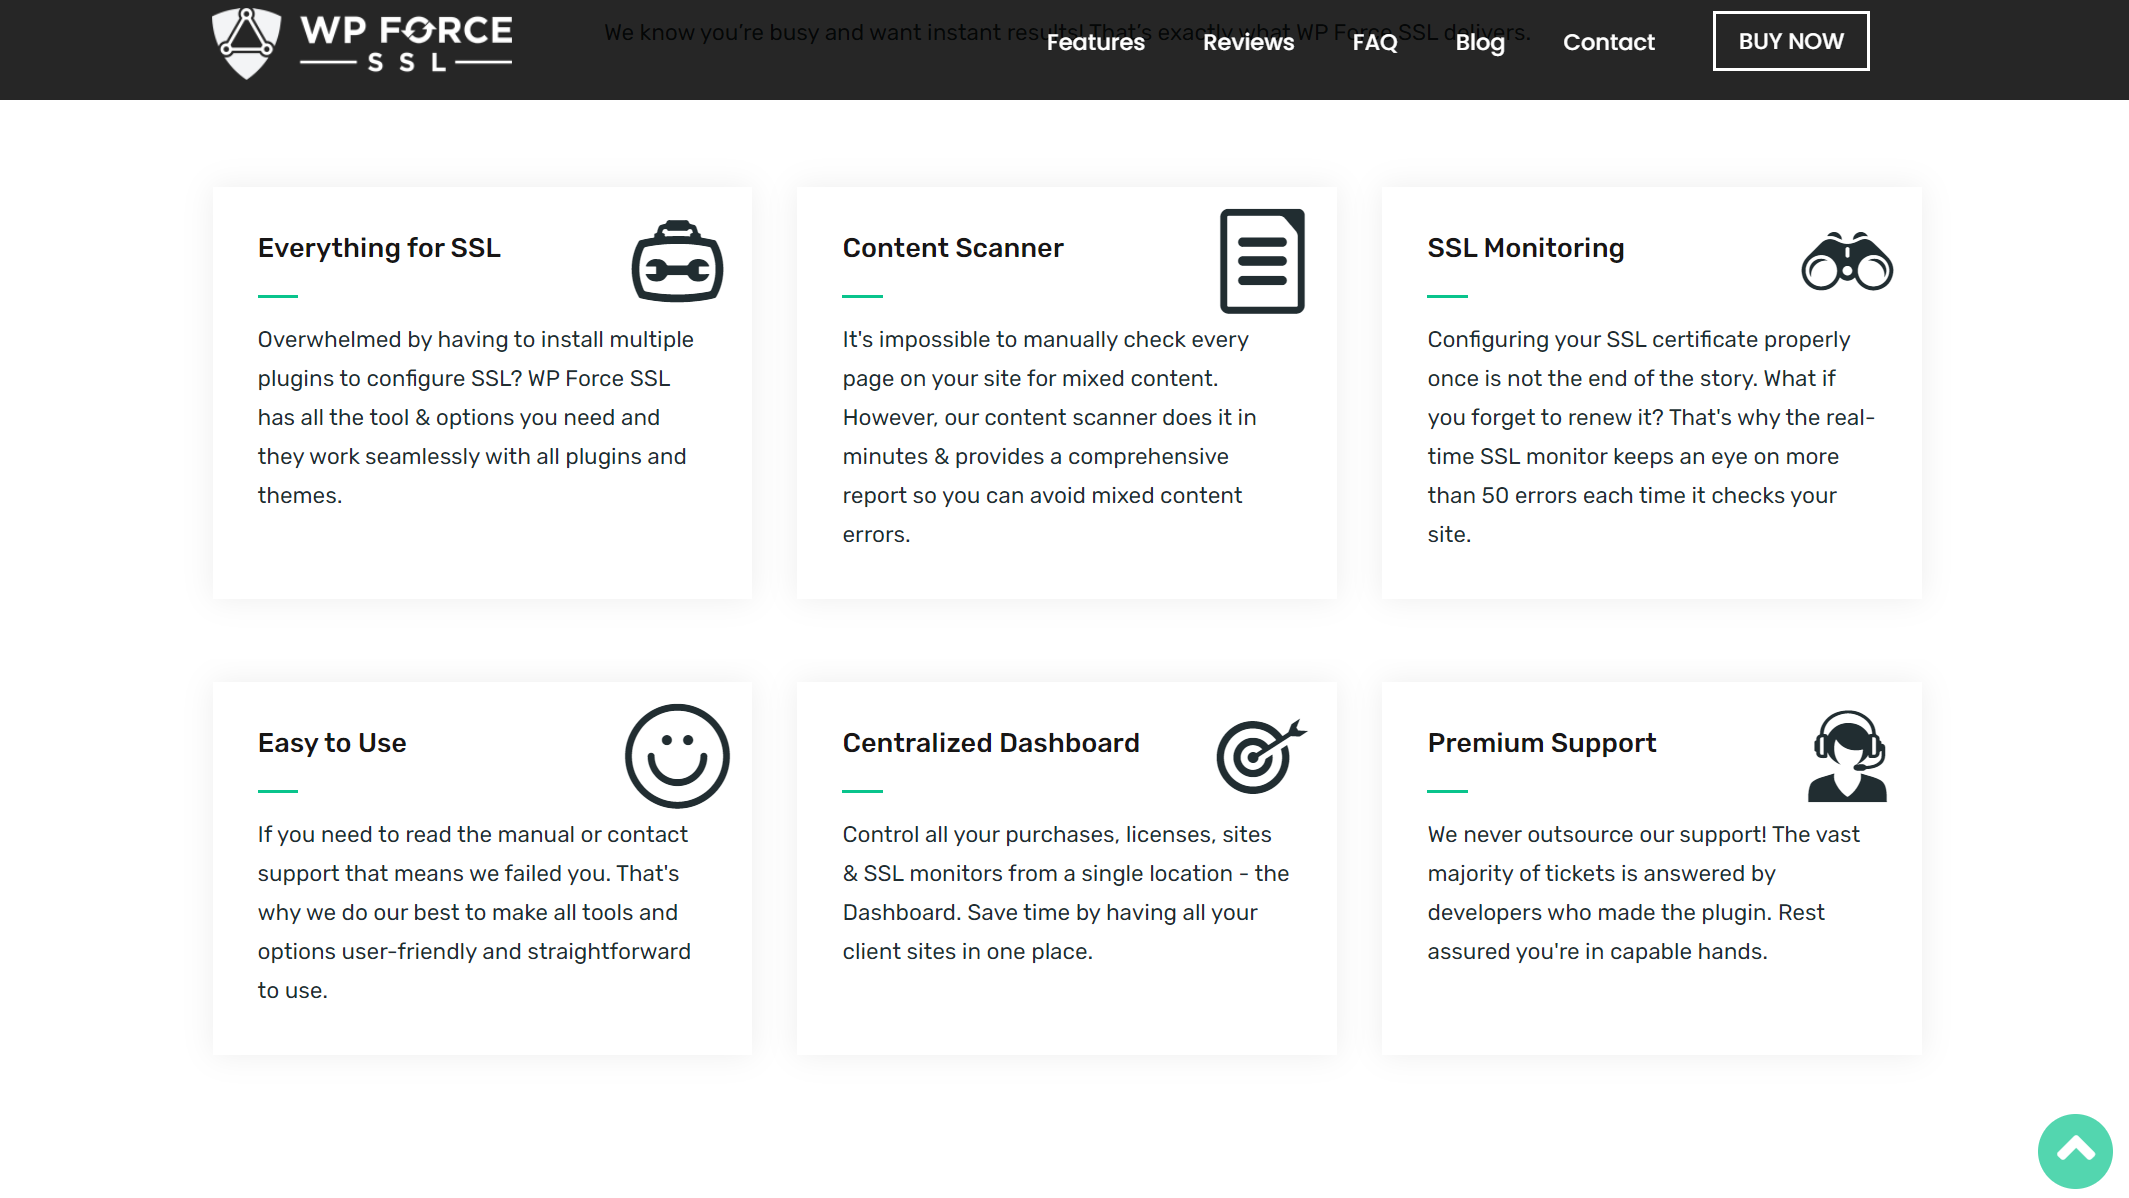Open the FAQ nav link
This screenshot has width=2129, height=1198.
pos(1374,42)
